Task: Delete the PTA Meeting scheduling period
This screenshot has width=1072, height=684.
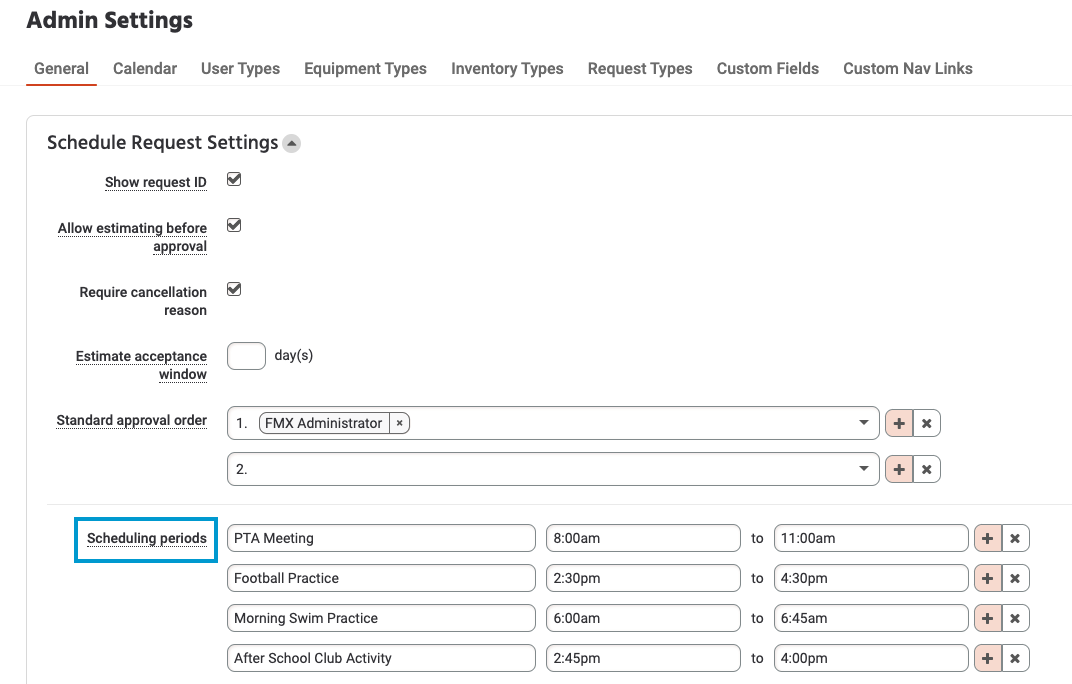Action: 1015,538
